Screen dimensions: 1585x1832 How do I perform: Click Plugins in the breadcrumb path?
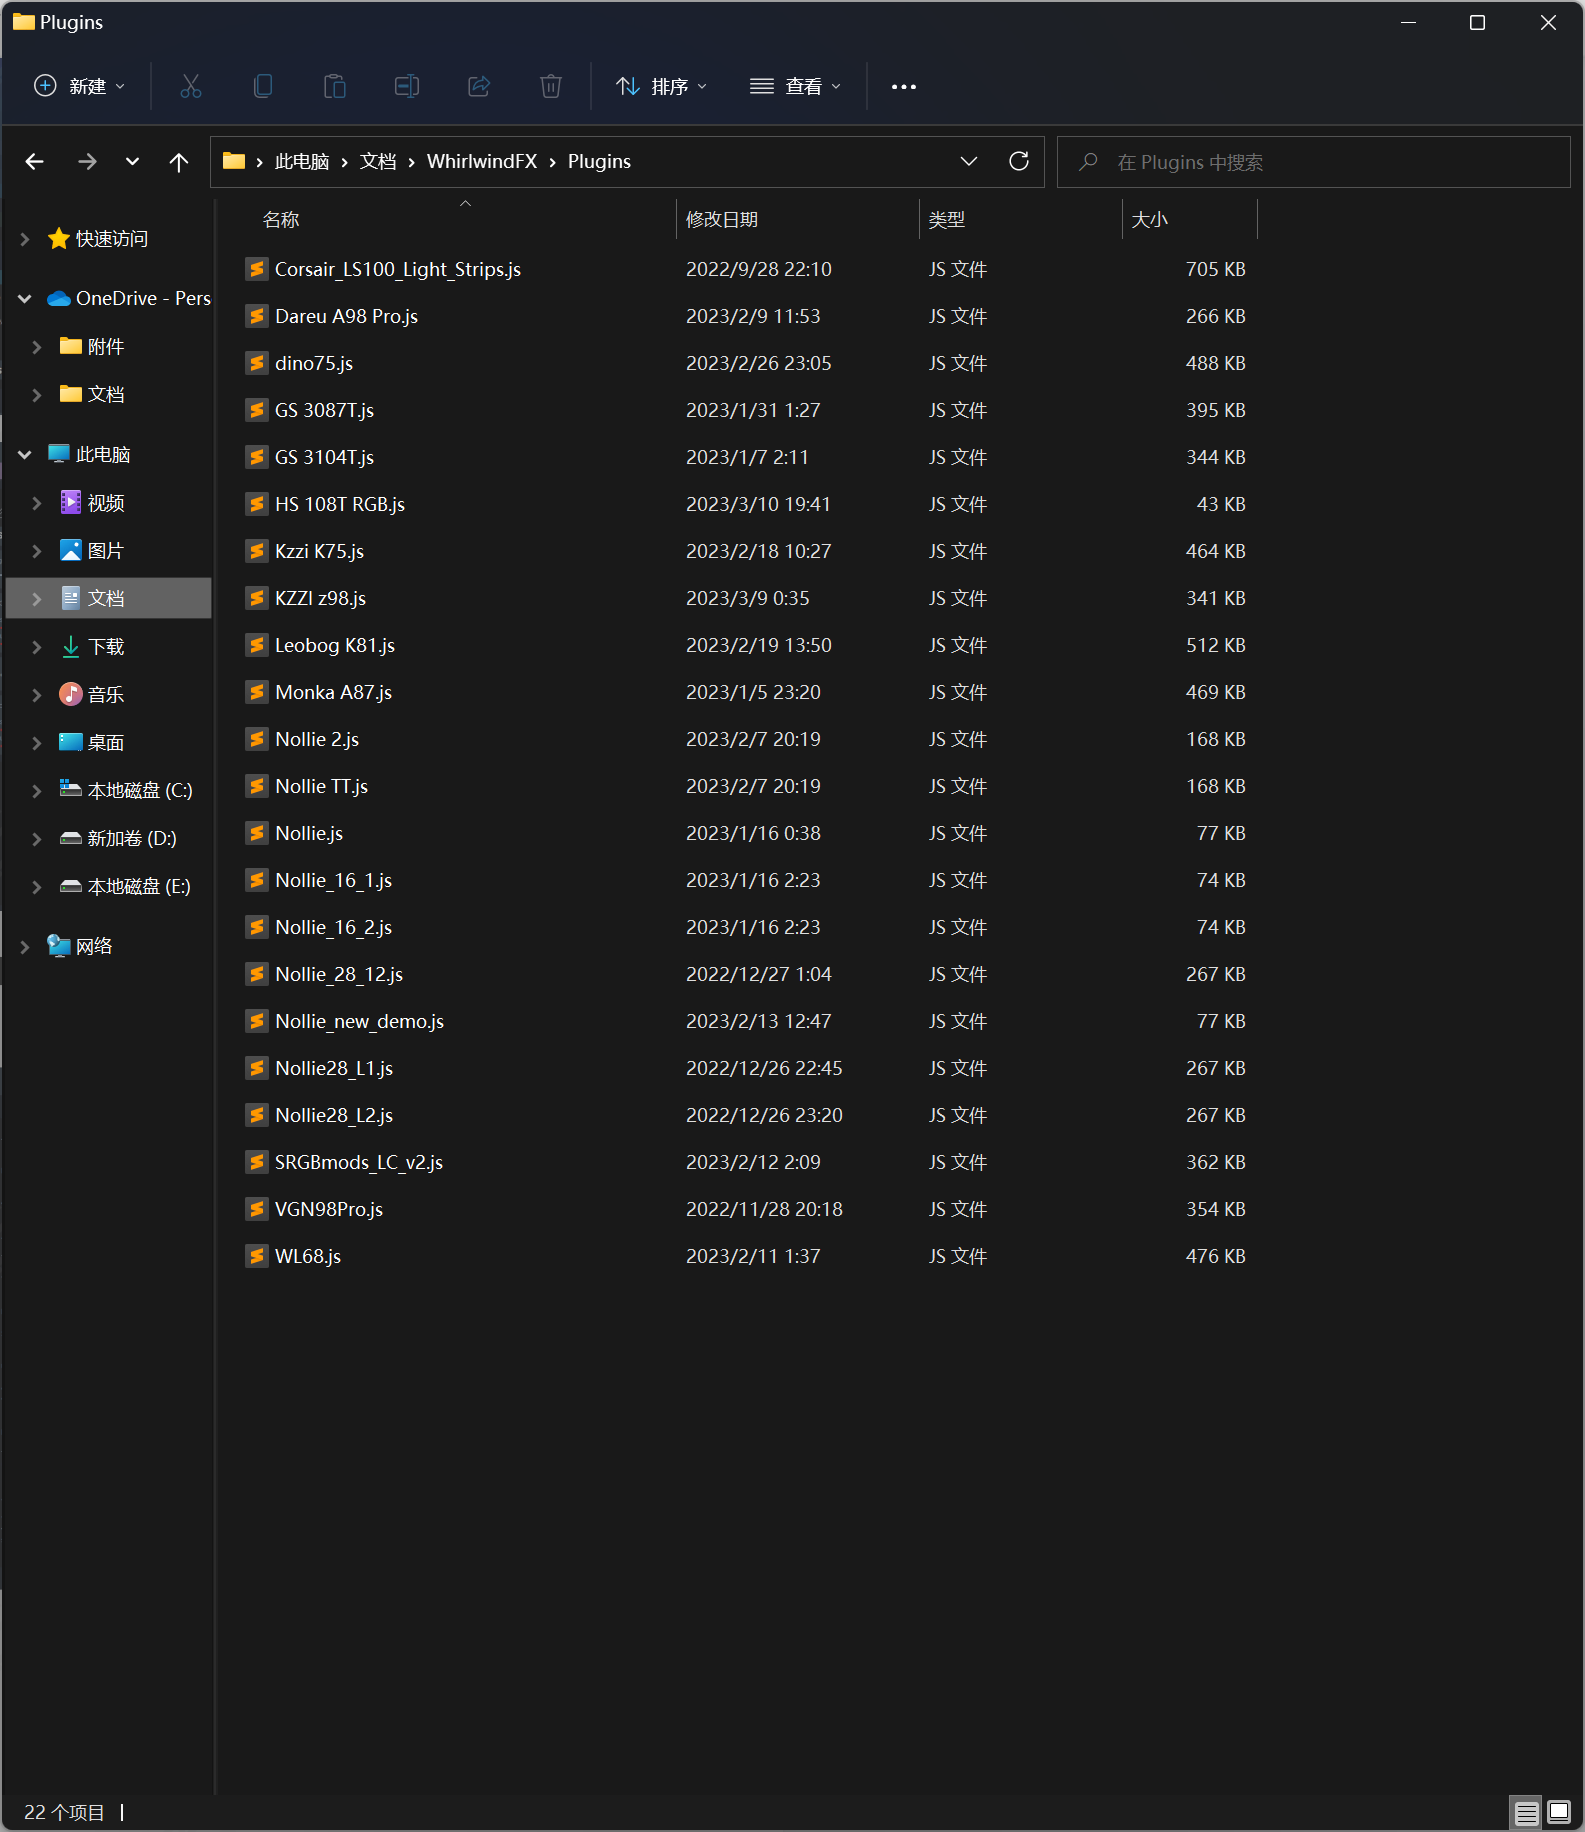599,162
